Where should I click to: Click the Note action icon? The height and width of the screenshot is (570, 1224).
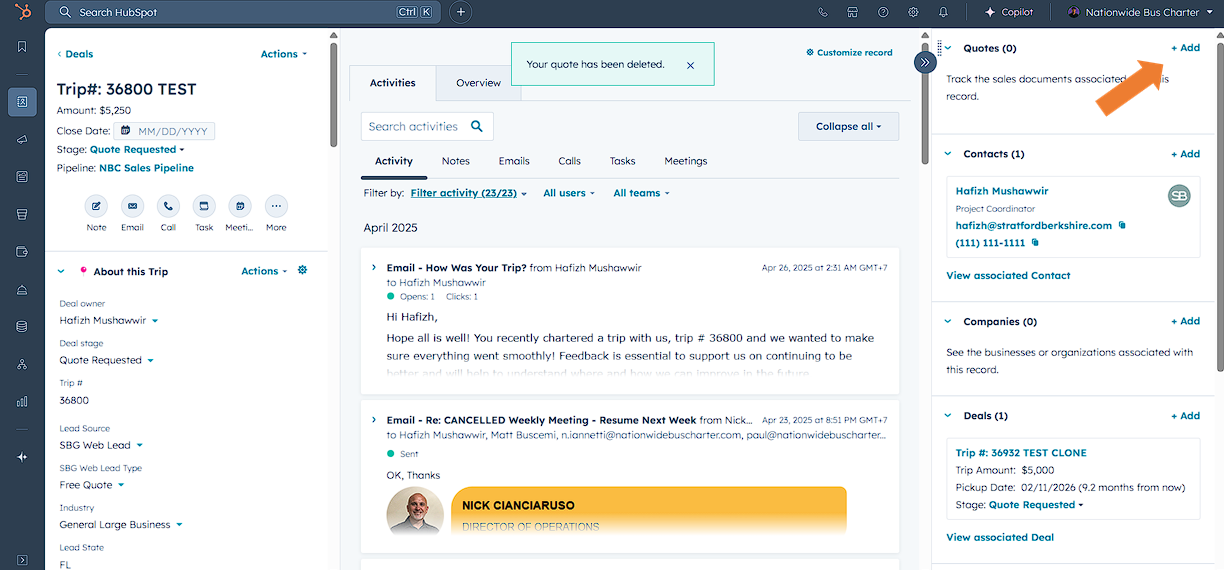96,206
